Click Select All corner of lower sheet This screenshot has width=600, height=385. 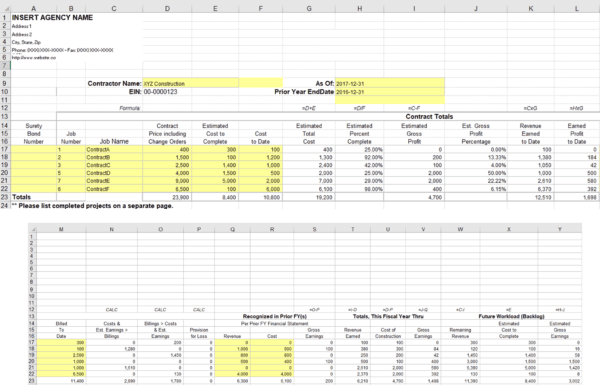(x=33, y=229)
